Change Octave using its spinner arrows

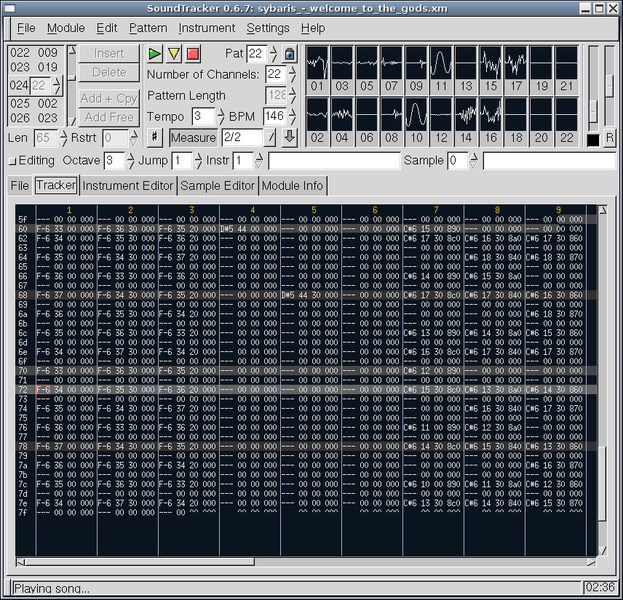(130, 160)
